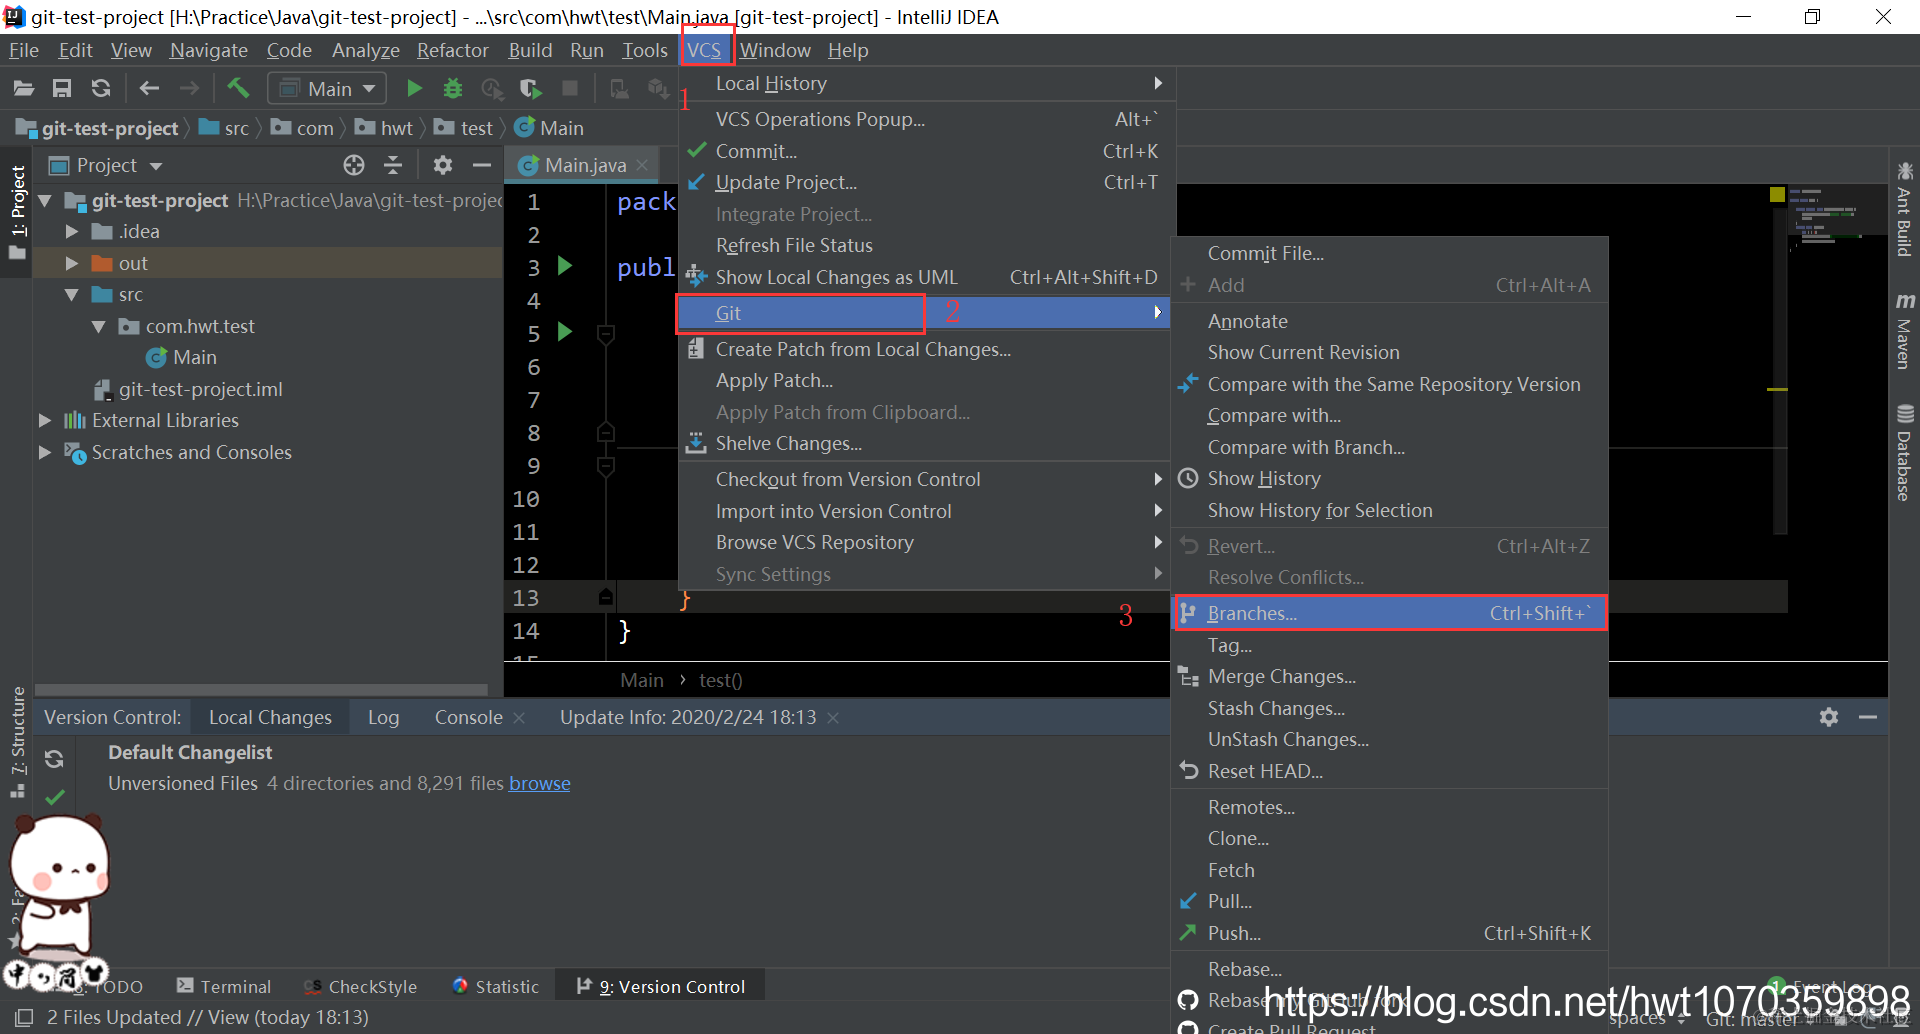Select Update Project... in VCS menu
The image size is (1920, 1034).
(x=924, y=182)
